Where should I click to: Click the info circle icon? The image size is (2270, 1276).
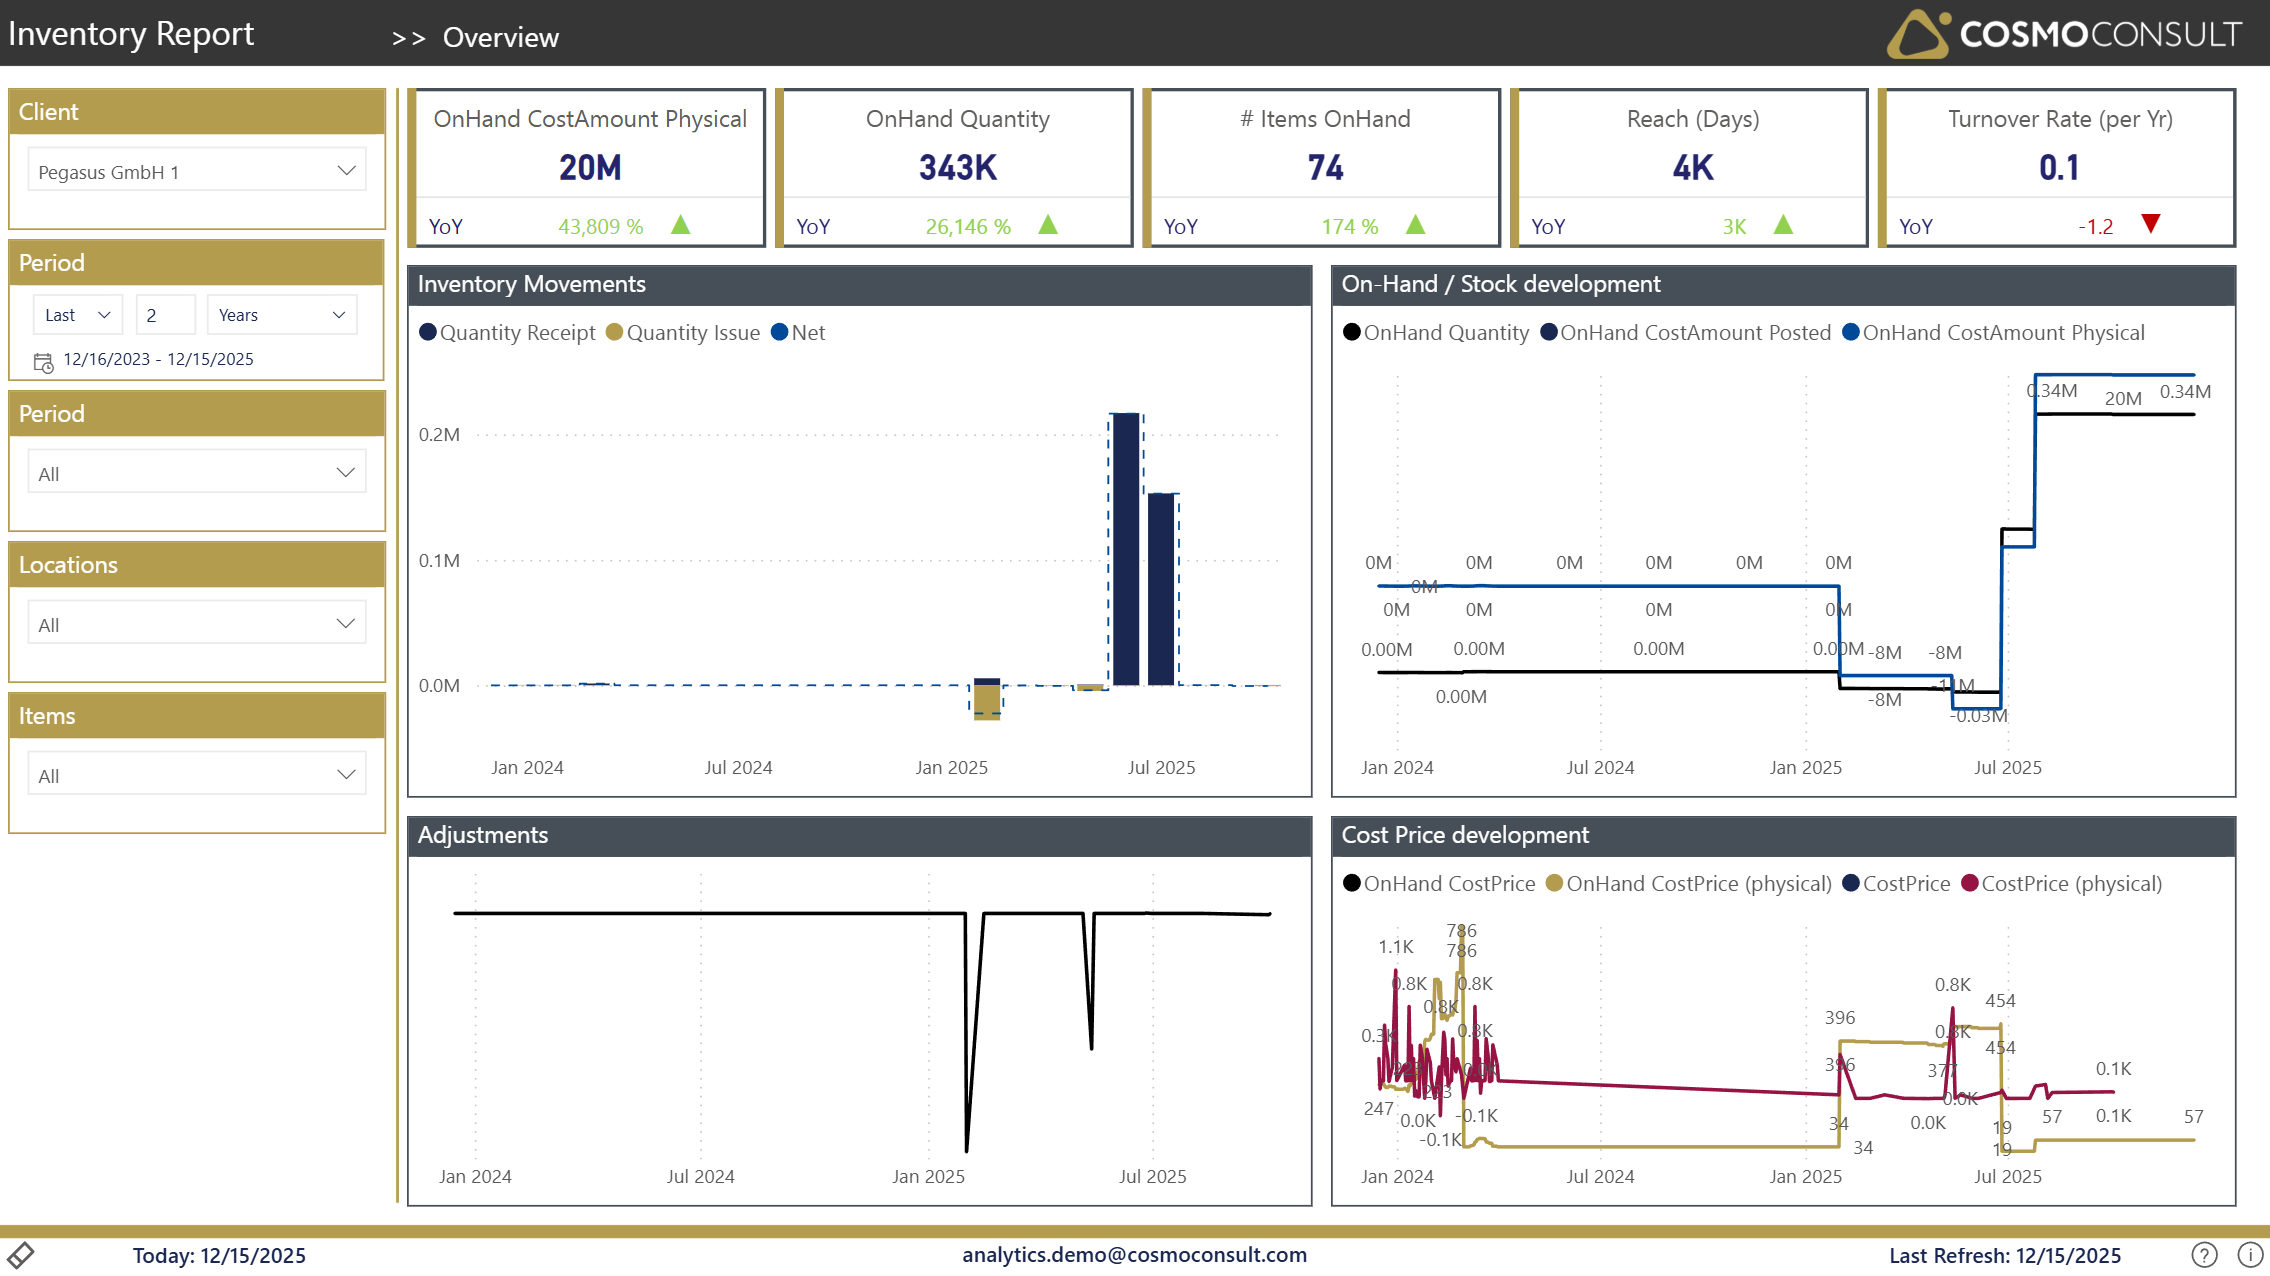(2250, 1254)
